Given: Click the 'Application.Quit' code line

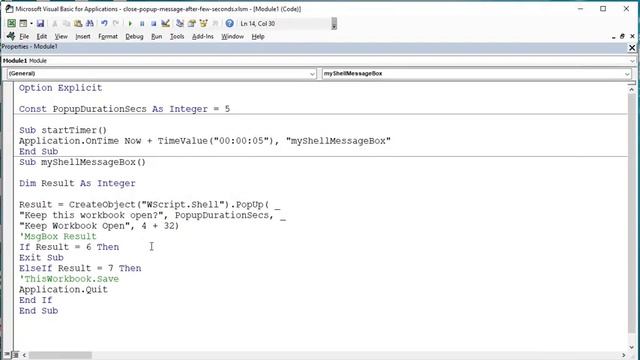Looking at the screenshot, I should click(63, 289).
